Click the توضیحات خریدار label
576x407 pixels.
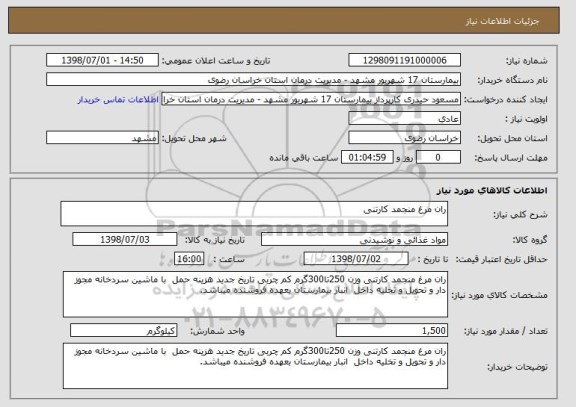[517, 367]
